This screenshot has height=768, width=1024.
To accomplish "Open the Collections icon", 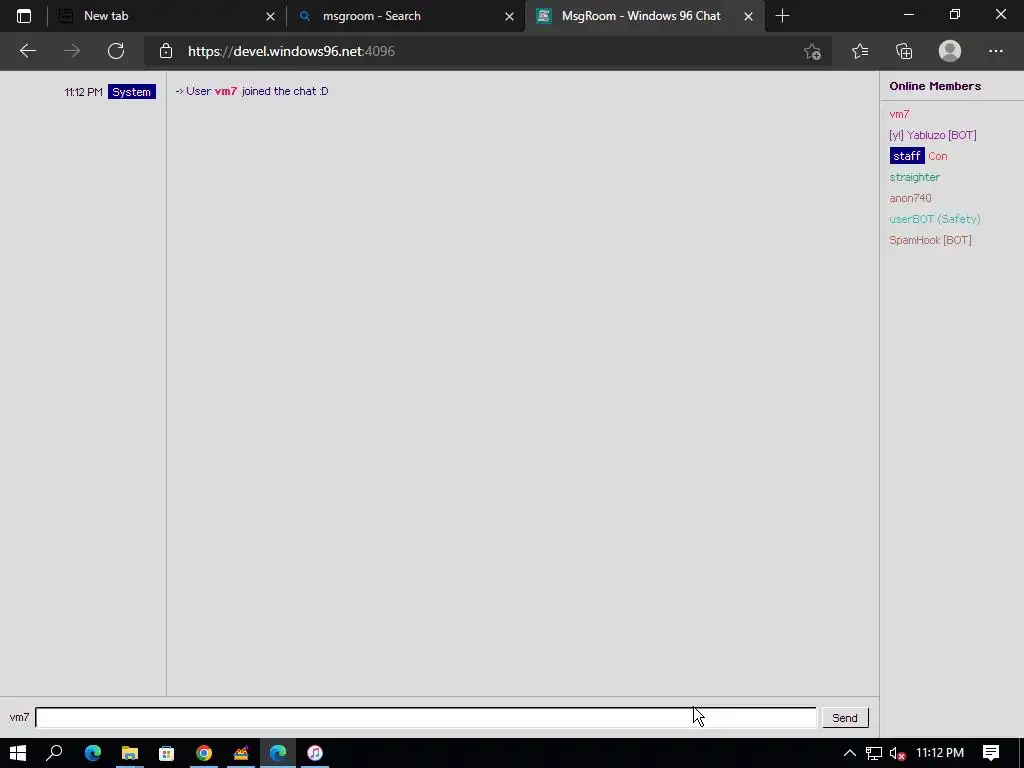I will pyautogui.click(x=904, y=51).
